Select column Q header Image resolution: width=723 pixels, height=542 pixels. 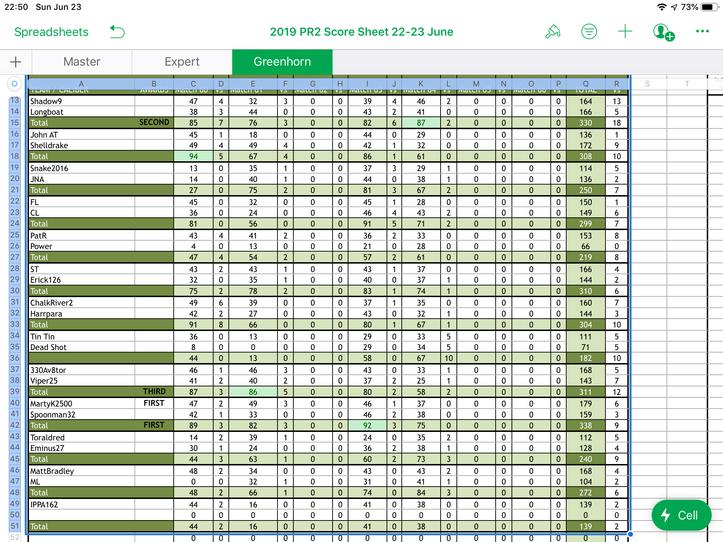(x=585, y=84)
